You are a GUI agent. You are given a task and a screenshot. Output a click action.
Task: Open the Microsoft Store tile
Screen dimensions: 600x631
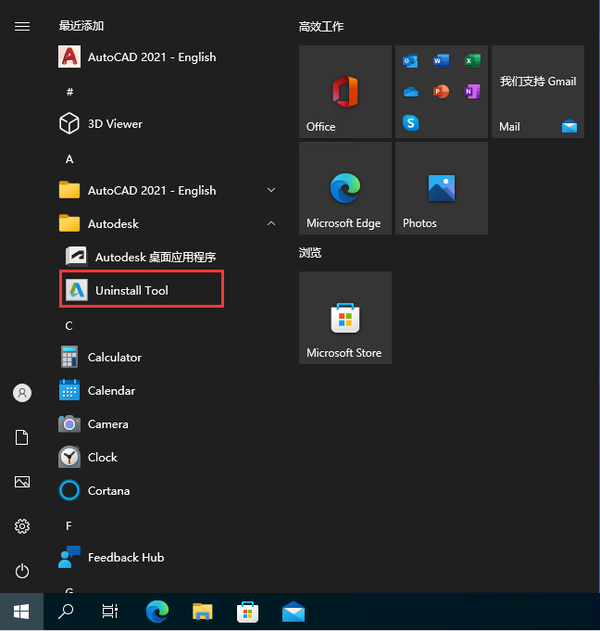pos(345,318)
